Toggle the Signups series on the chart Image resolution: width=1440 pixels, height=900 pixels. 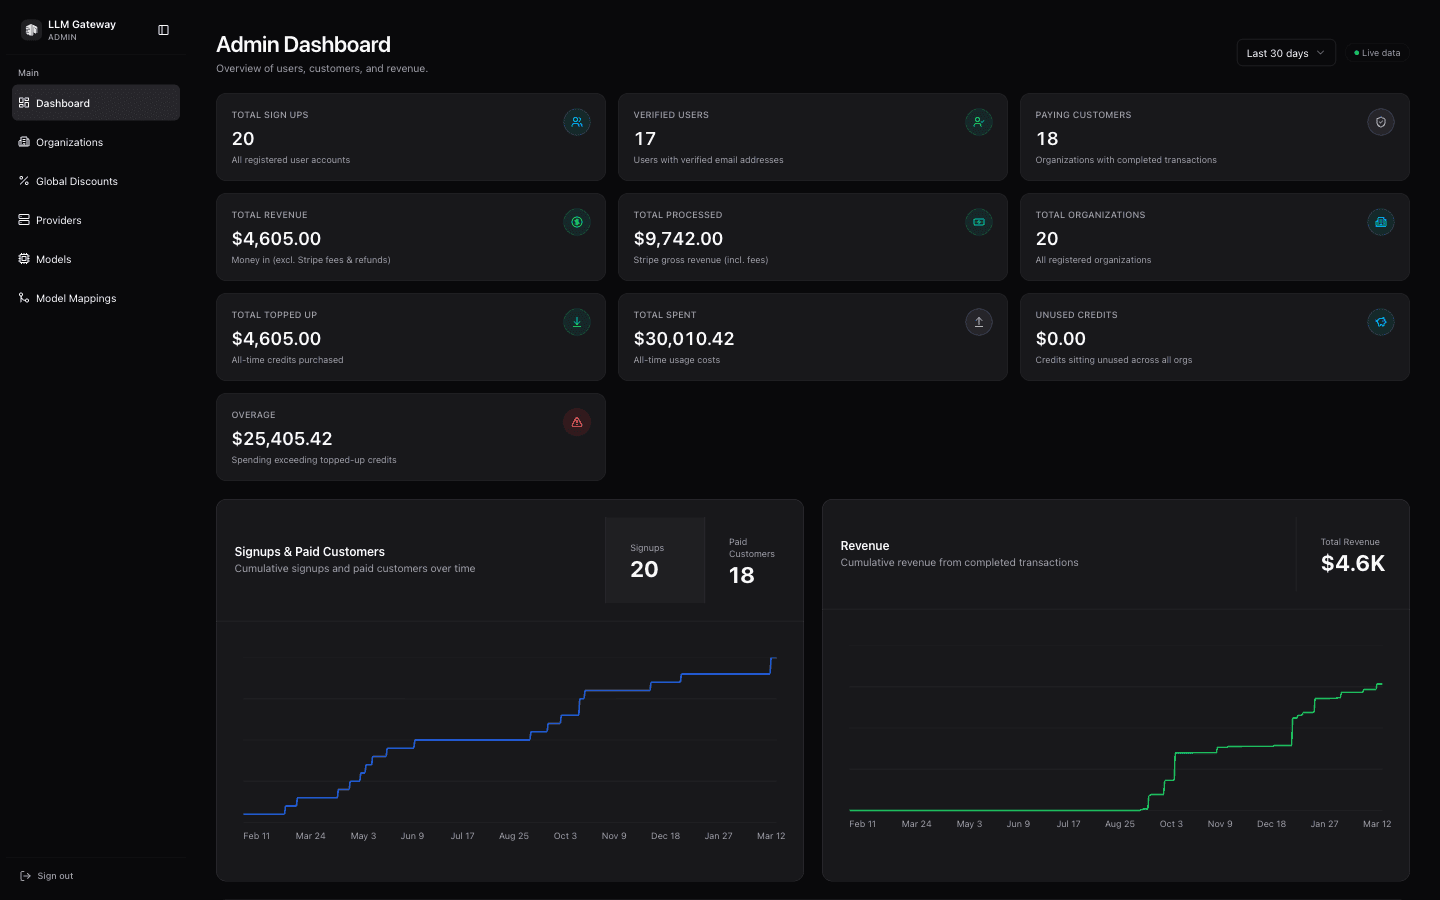655,560
